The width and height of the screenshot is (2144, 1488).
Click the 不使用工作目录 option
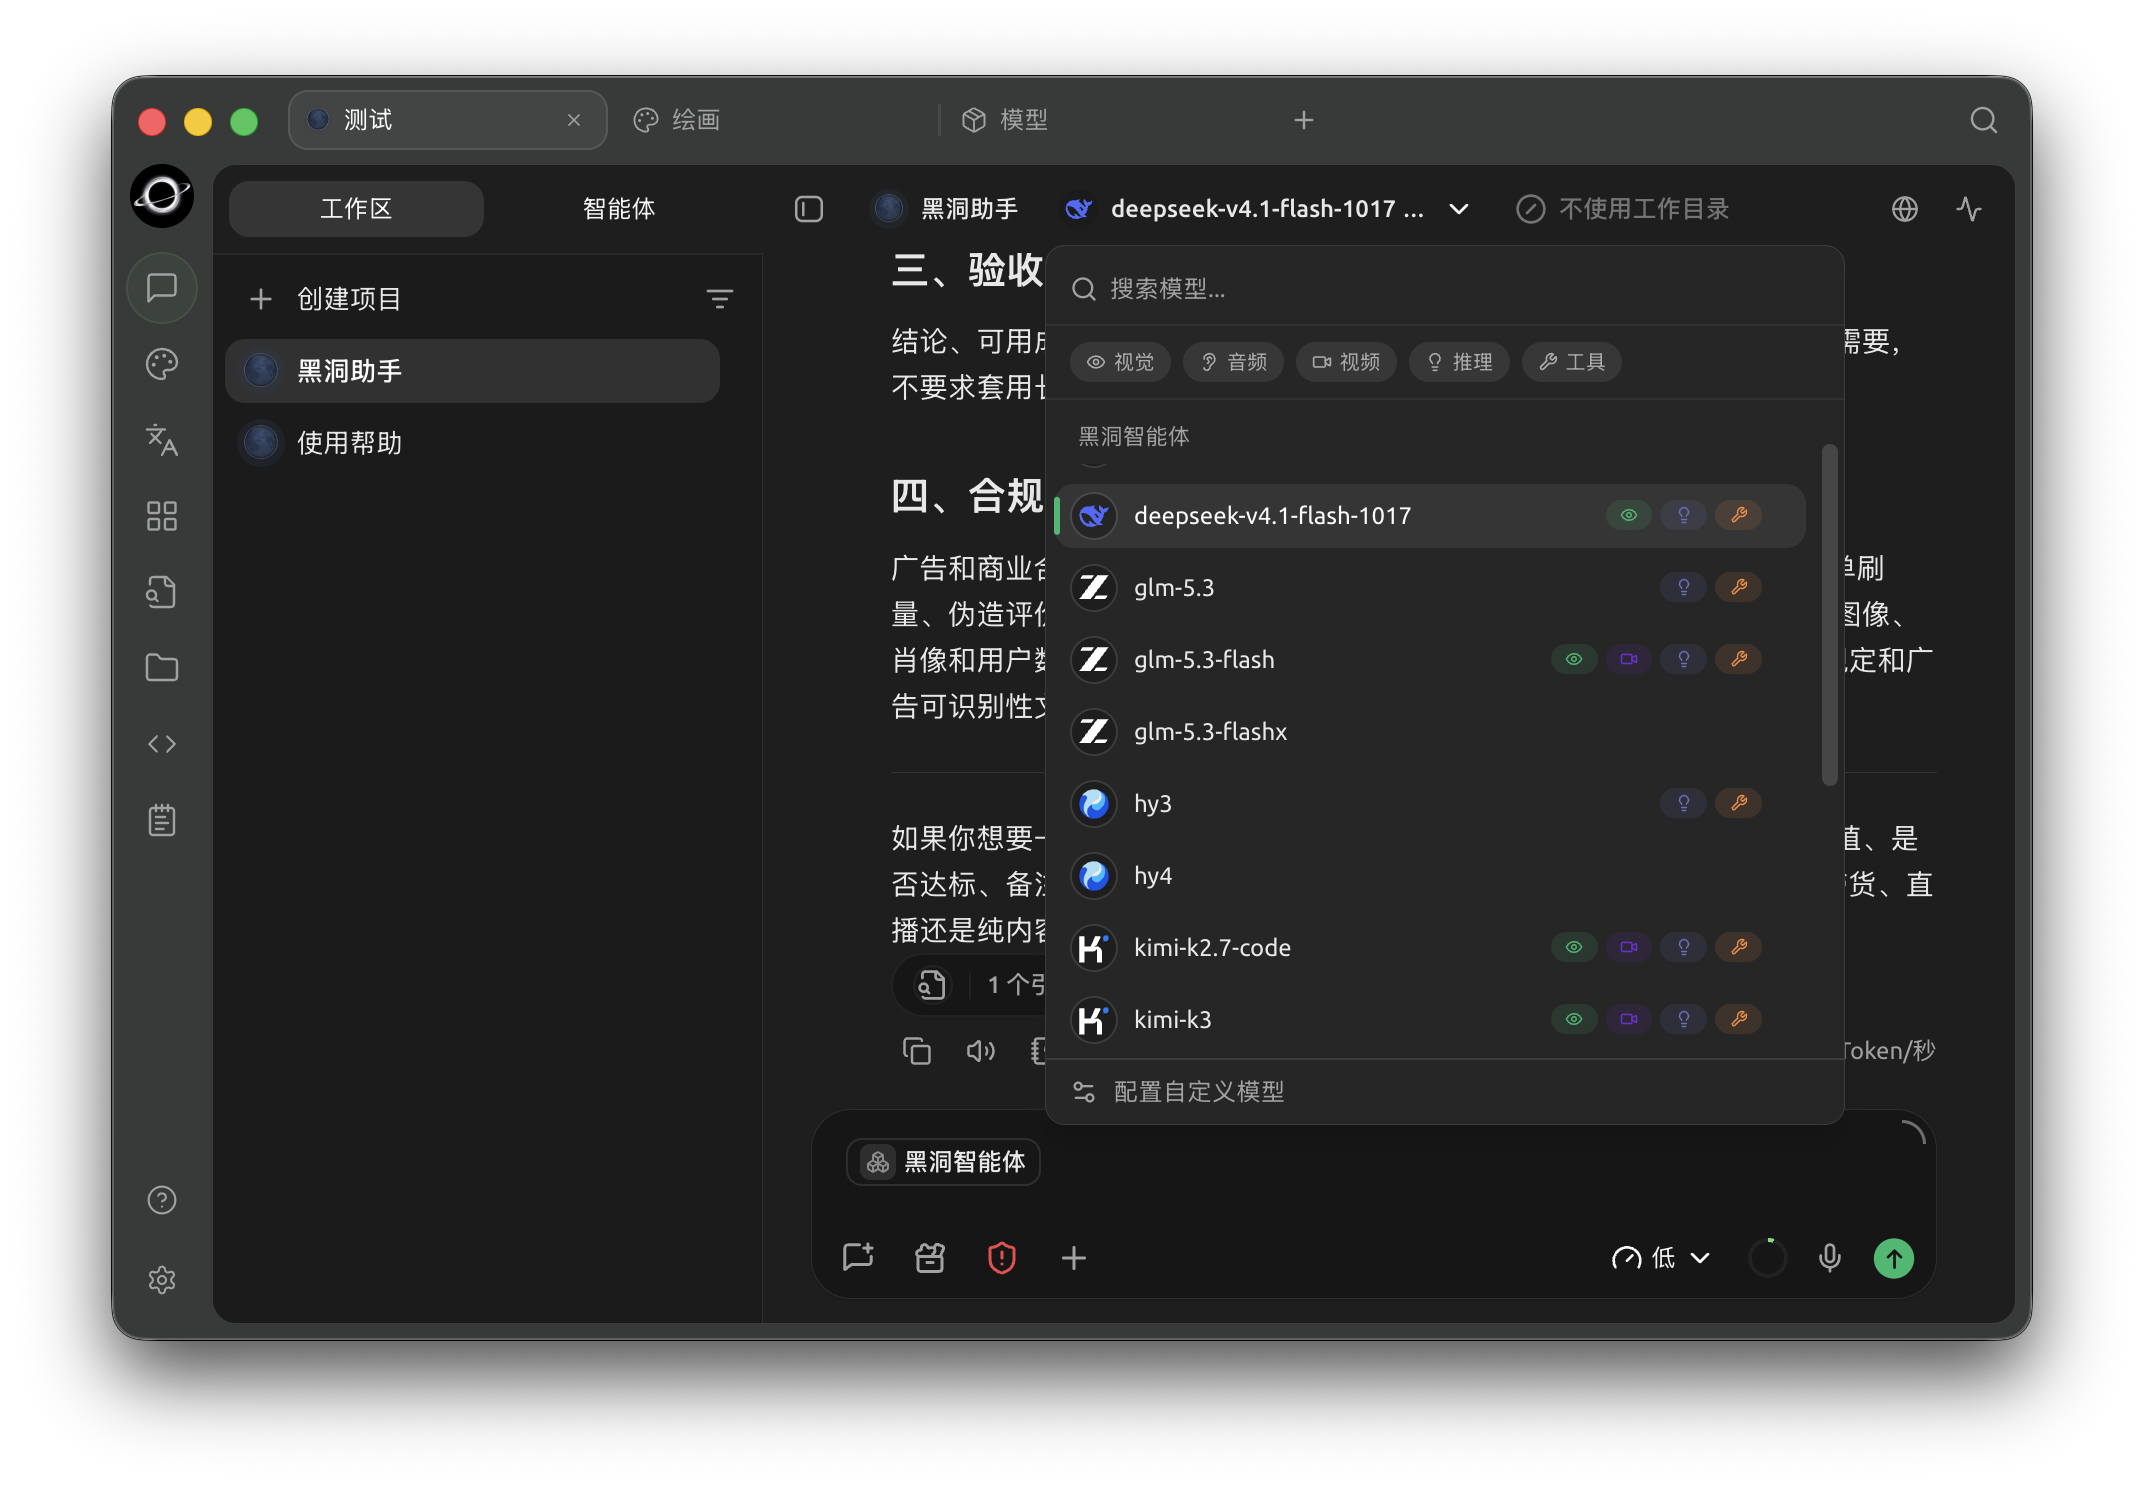point(1623,209)
